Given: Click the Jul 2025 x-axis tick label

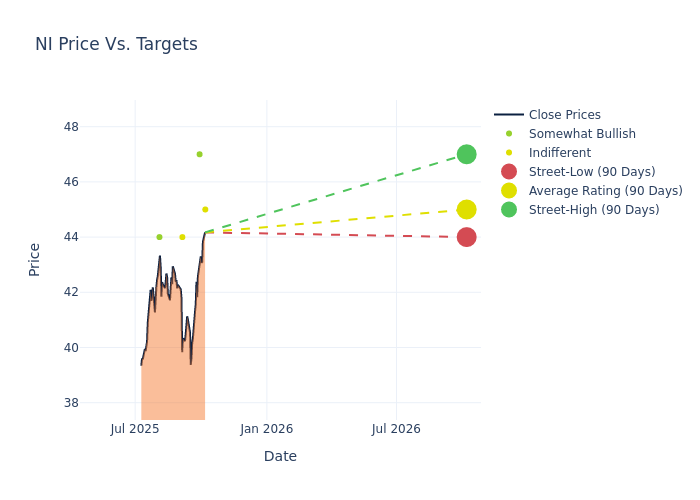Looking at the screenshot, I should [x=135, y=429].
